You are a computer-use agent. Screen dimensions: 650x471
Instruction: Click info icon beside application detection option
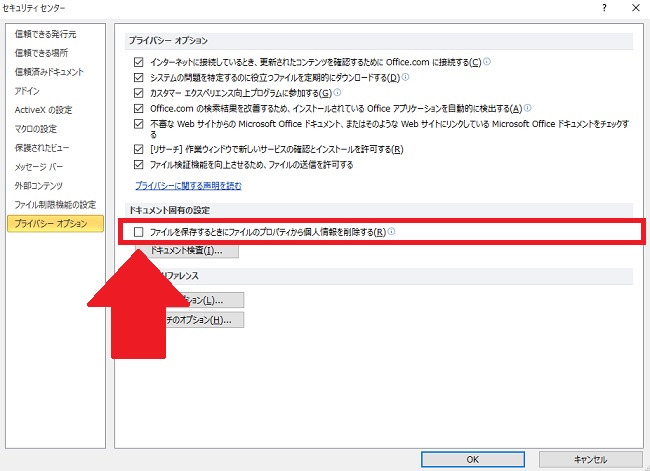click(x=527, y=108)
